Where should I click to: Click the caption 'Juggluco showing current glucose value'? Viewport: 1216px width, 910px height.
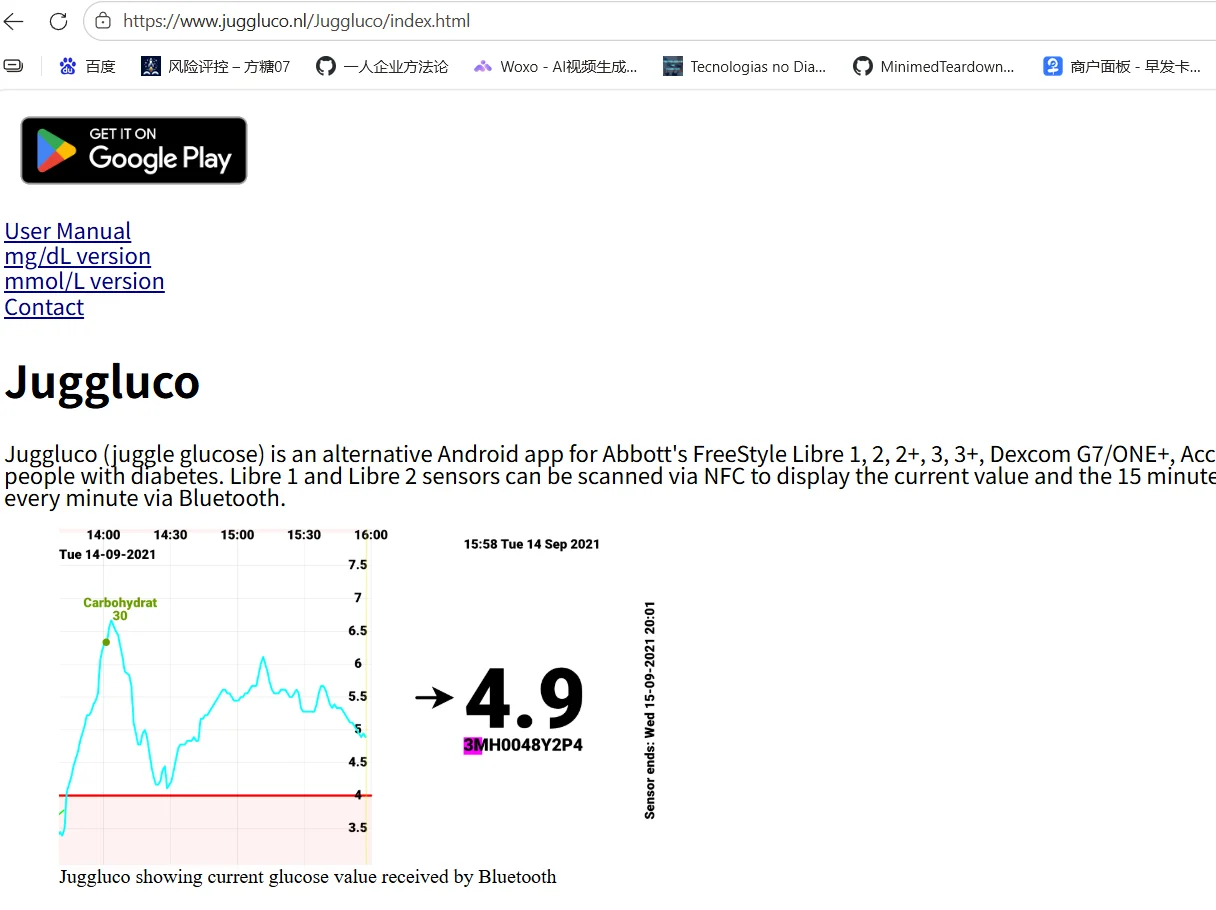308,877
